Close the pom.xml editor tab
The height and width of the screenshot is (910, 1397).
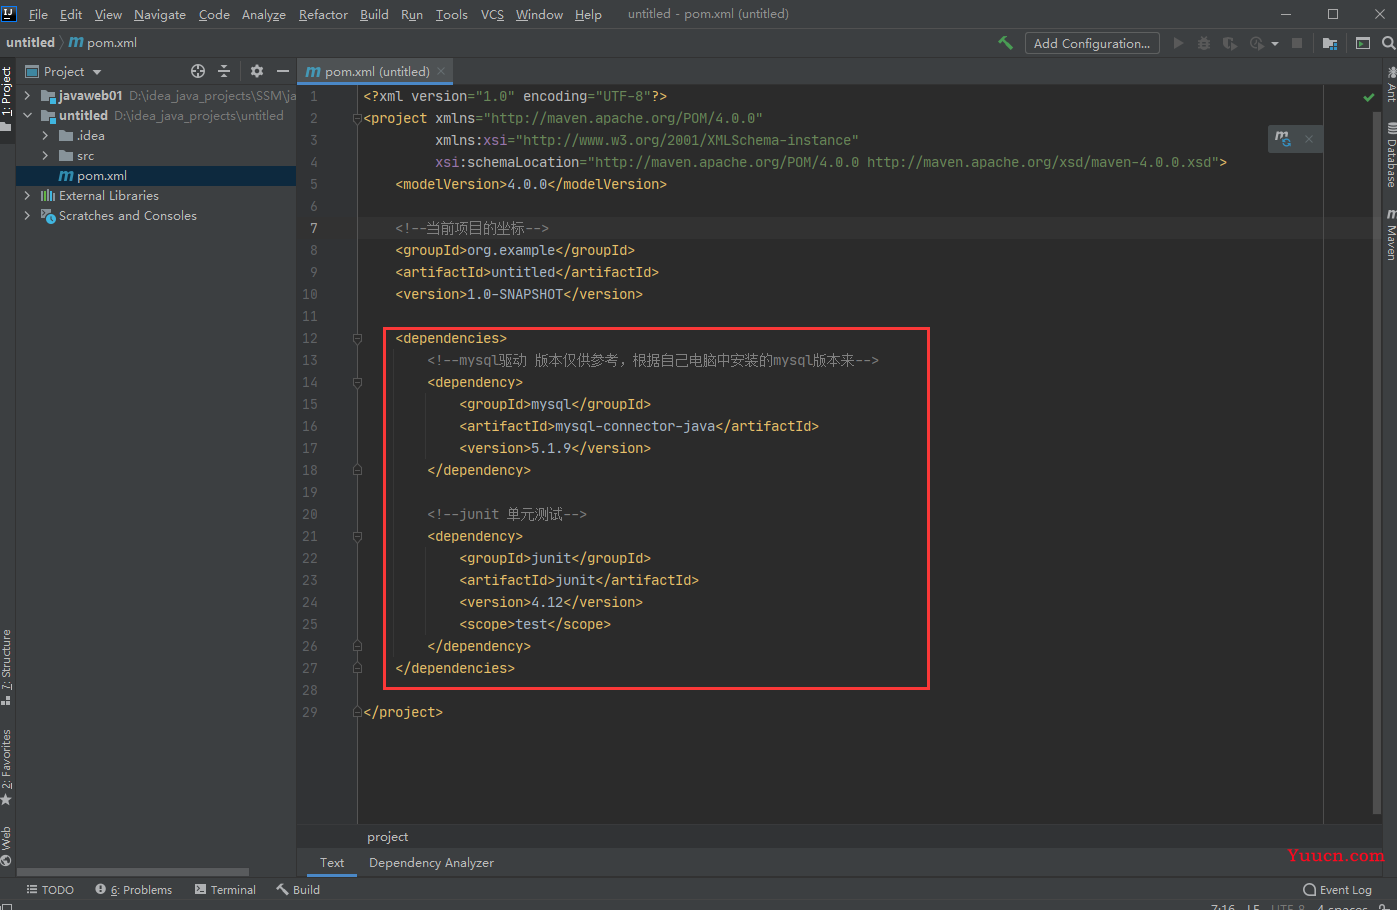click(x=442, y=71)
